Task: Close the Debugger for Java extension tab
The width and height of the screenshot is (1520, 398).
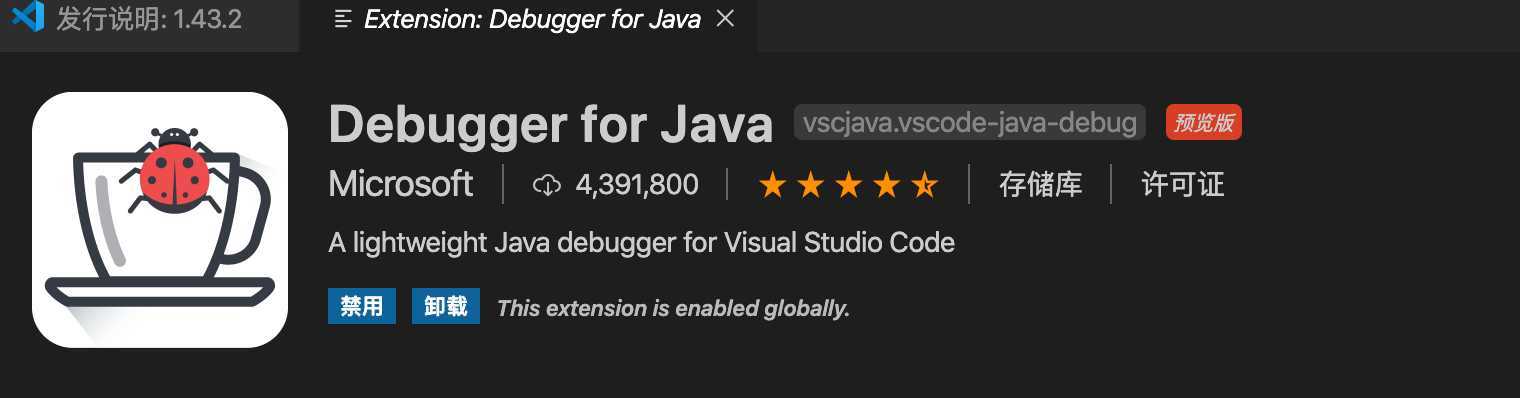Action: (x=726, y=19)
